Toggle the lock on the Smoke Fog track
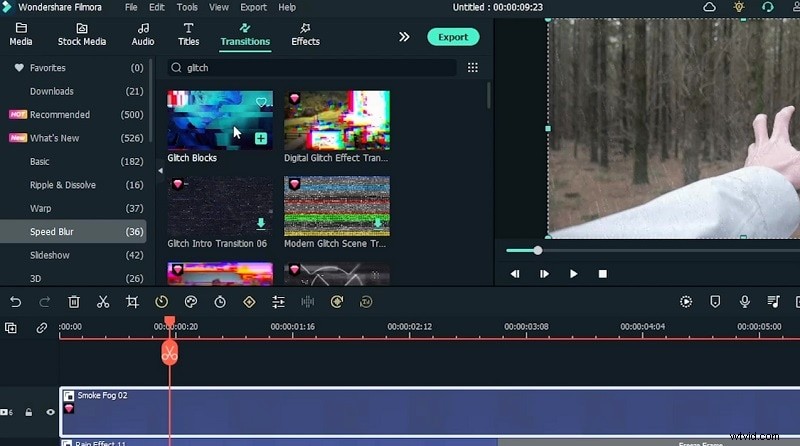The width and height of the screenshot is (800, 446). 29,412
